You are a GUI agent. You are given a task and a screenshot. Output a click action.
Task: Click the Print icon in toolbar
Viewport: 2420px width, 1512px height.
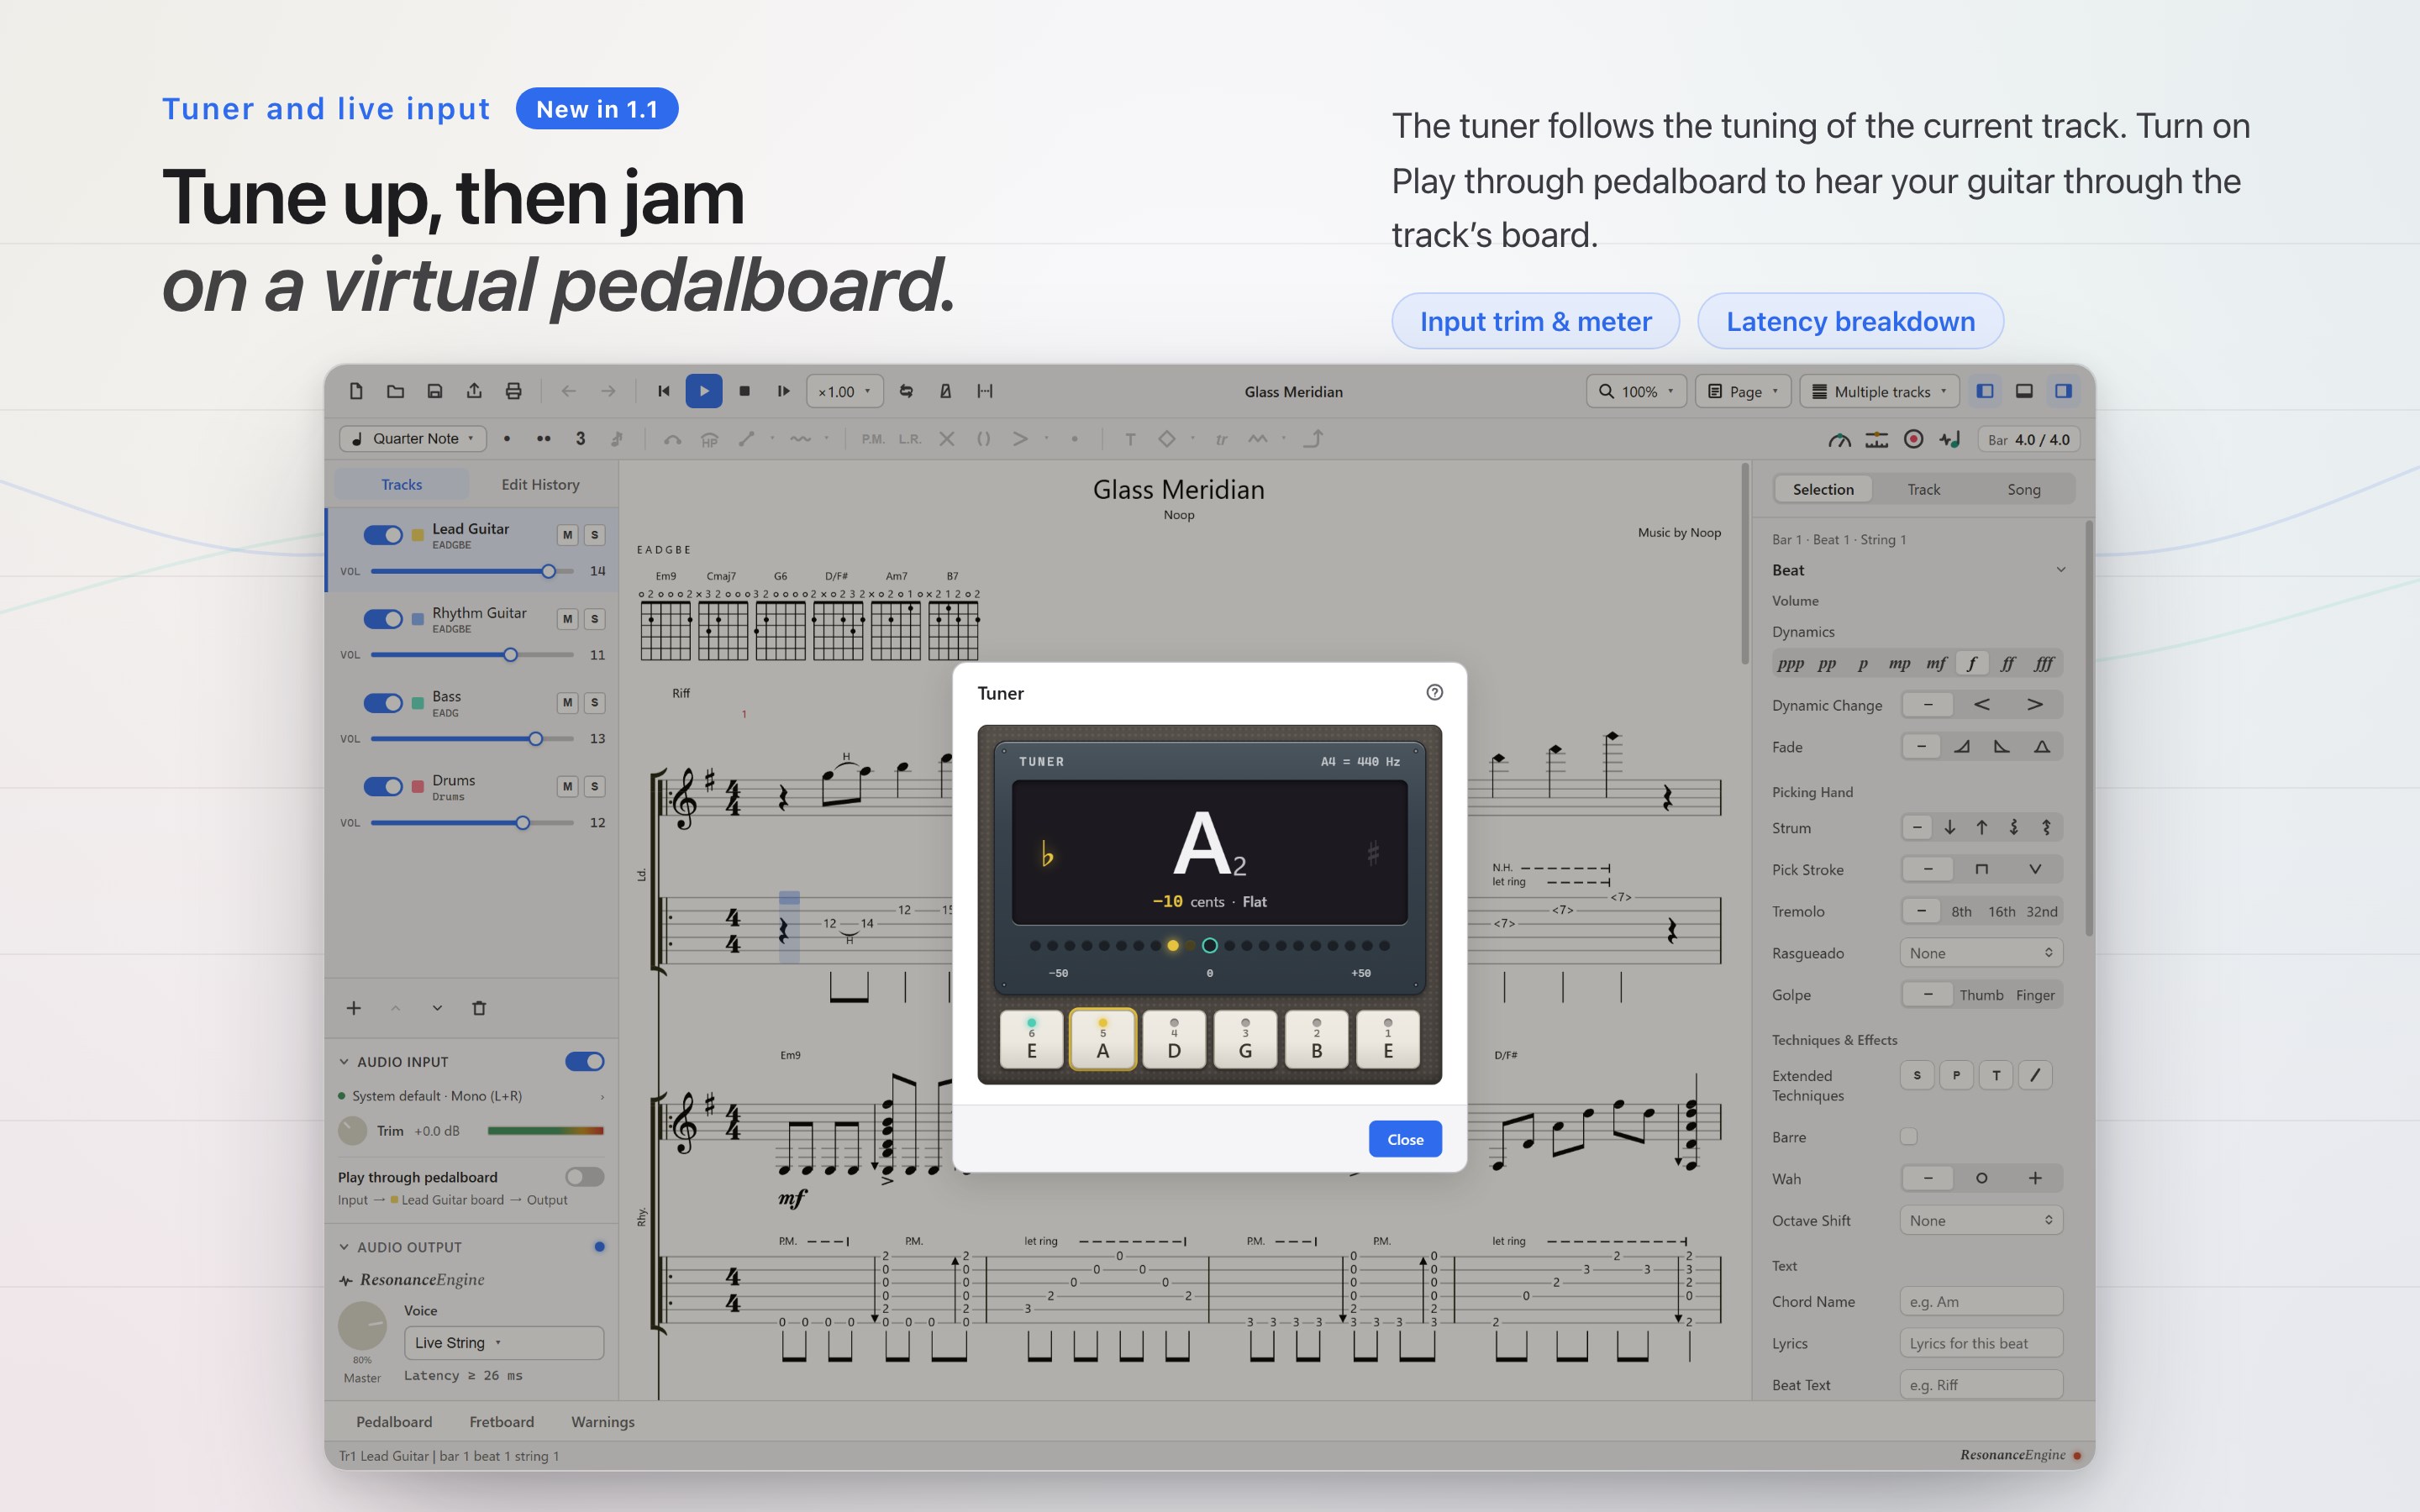(513, 391)
